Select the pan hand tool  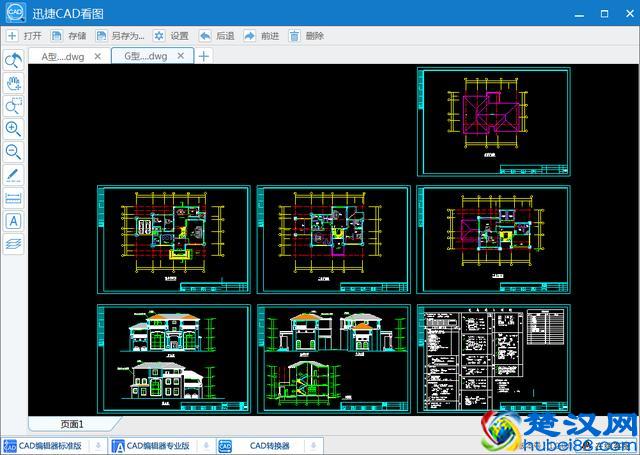point(14,83)
